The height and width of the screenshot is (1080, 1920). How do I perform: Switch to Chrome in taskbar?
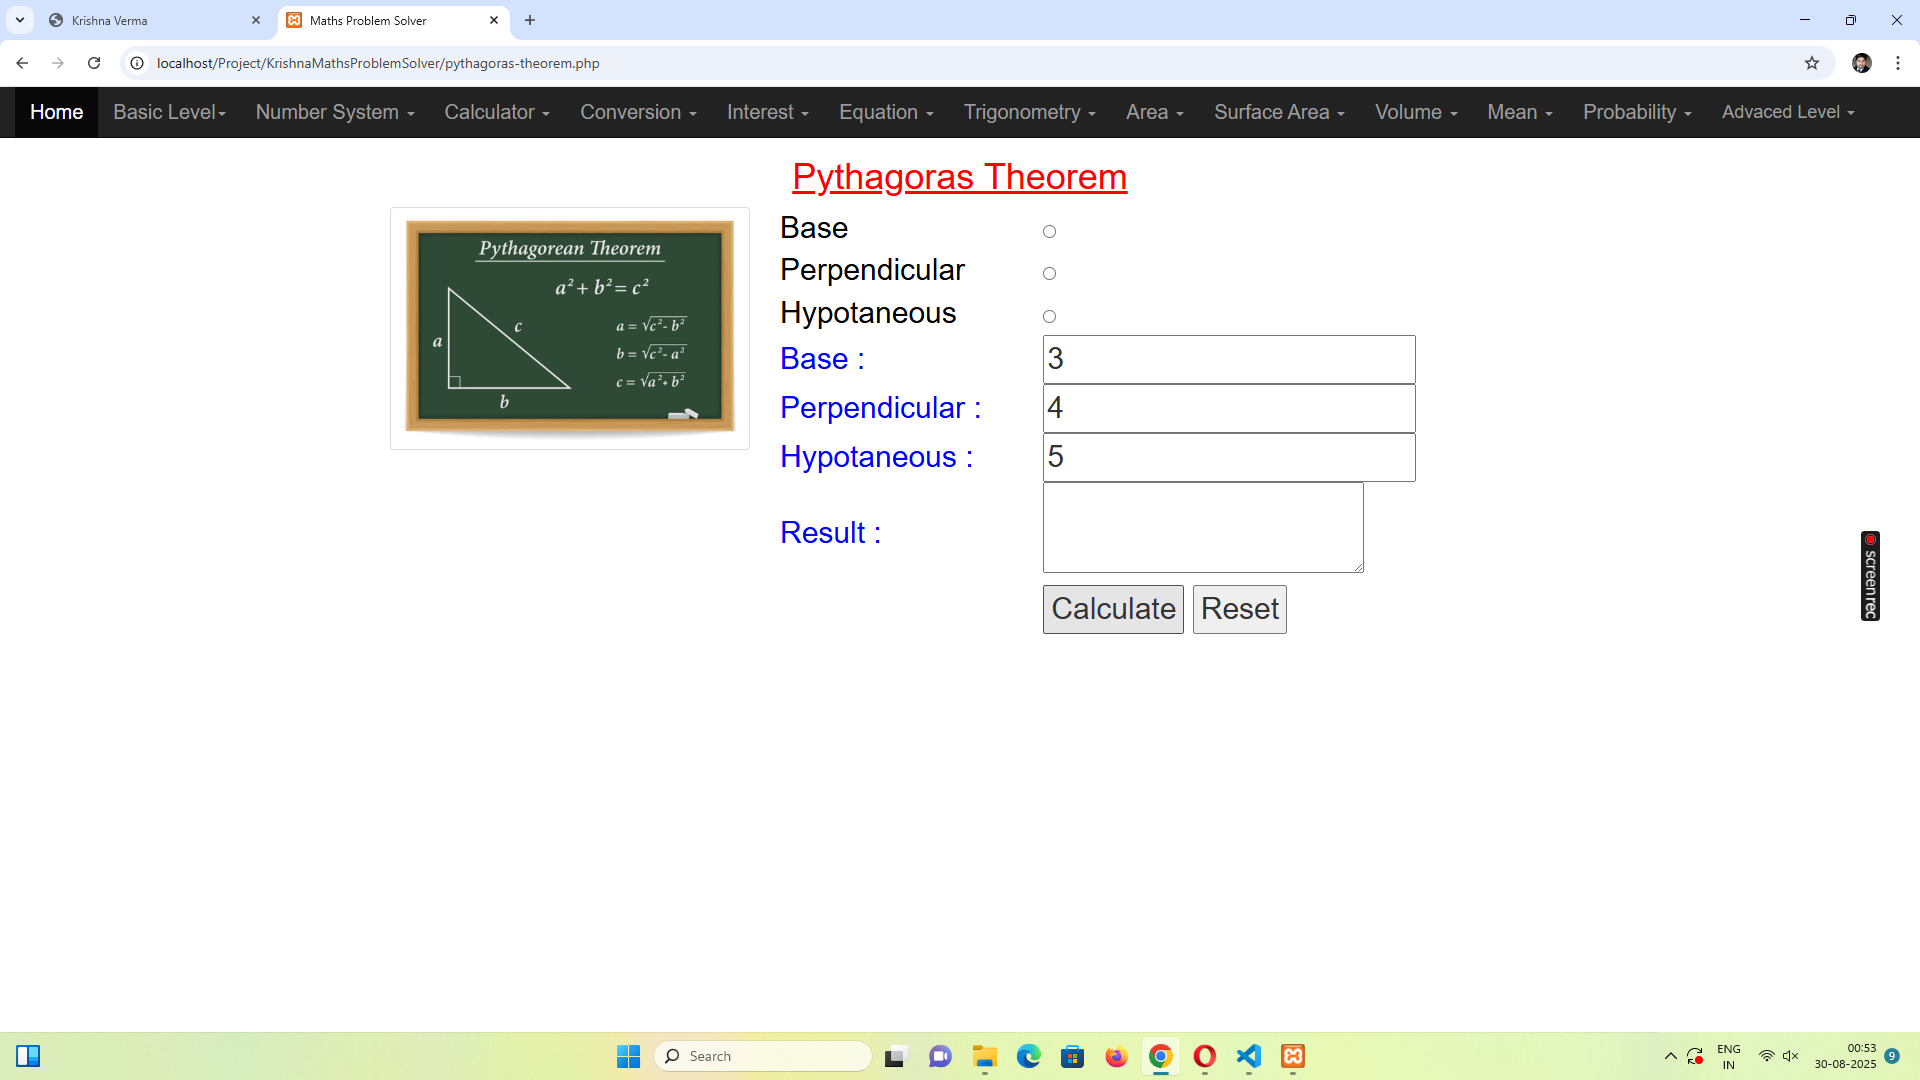1161,1056
